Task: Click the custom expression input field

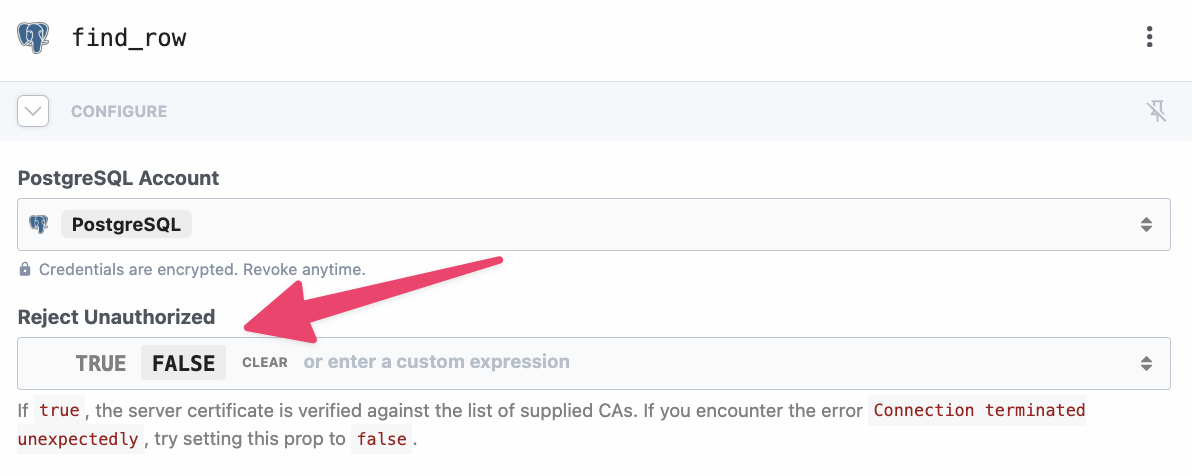Action: click(x=700, y=362)
